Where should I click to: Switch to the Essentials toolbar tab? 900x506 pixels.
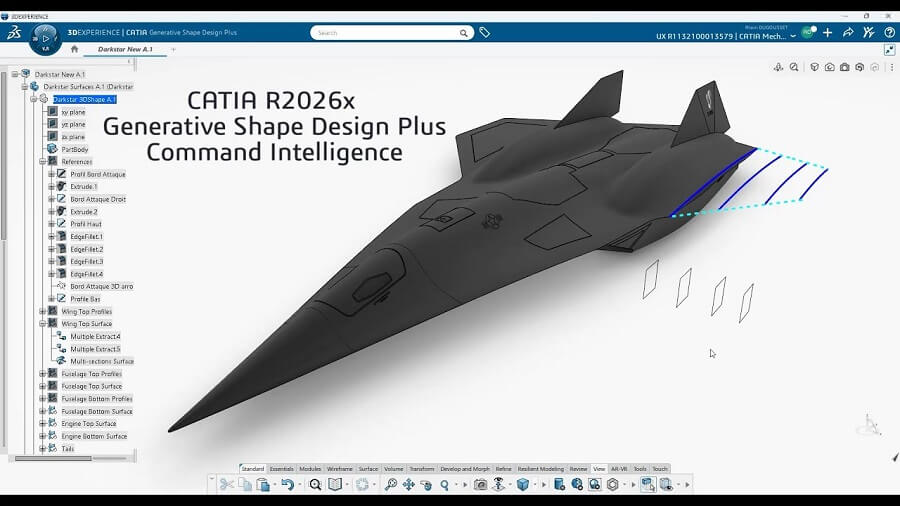coord(281,469)
